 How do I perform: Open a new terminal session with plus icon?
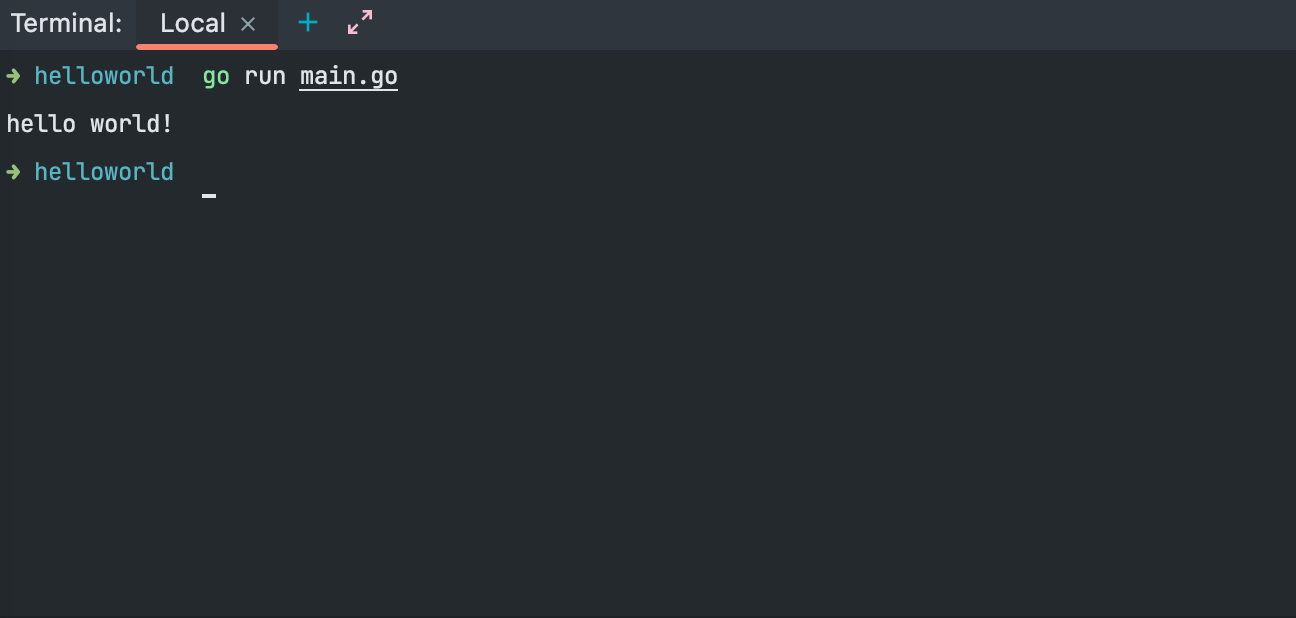point(308,23)
